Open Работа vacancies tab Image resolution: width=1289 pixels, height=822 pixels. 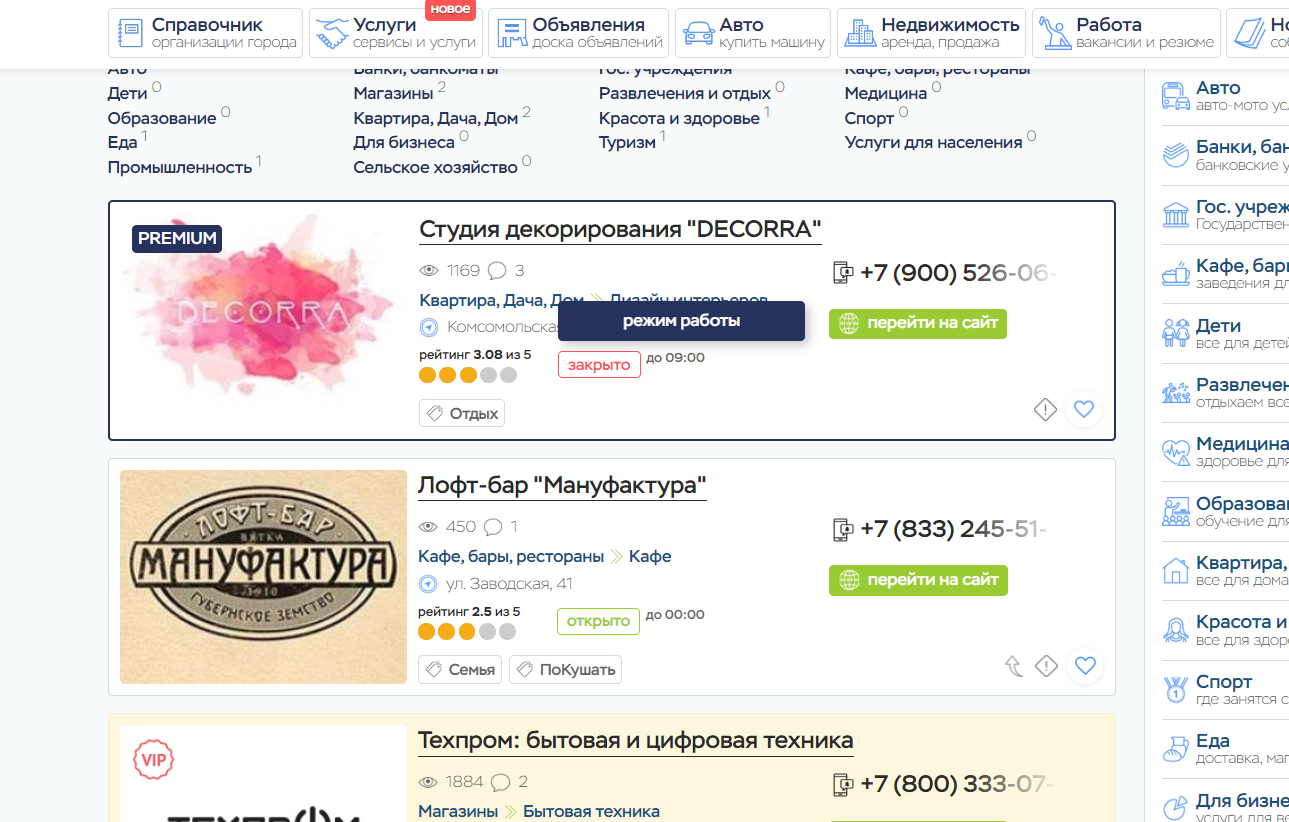[x=1126, y=33]
